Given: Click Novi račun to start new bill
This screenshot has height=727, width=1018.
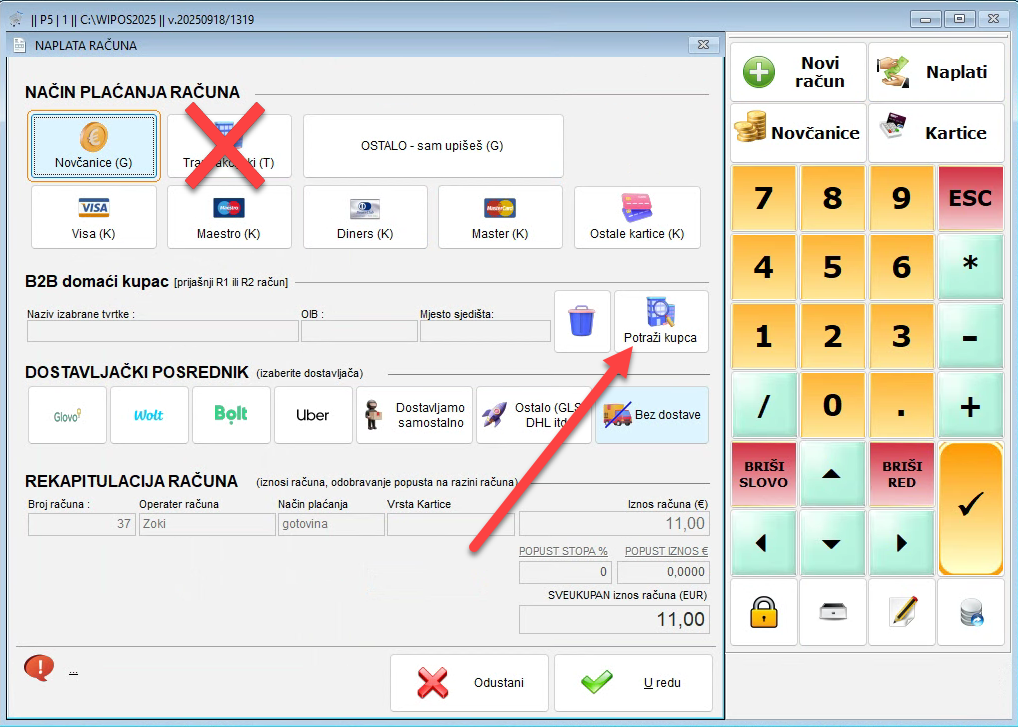Looking at the screenshot, I should (x=797, y=72).
